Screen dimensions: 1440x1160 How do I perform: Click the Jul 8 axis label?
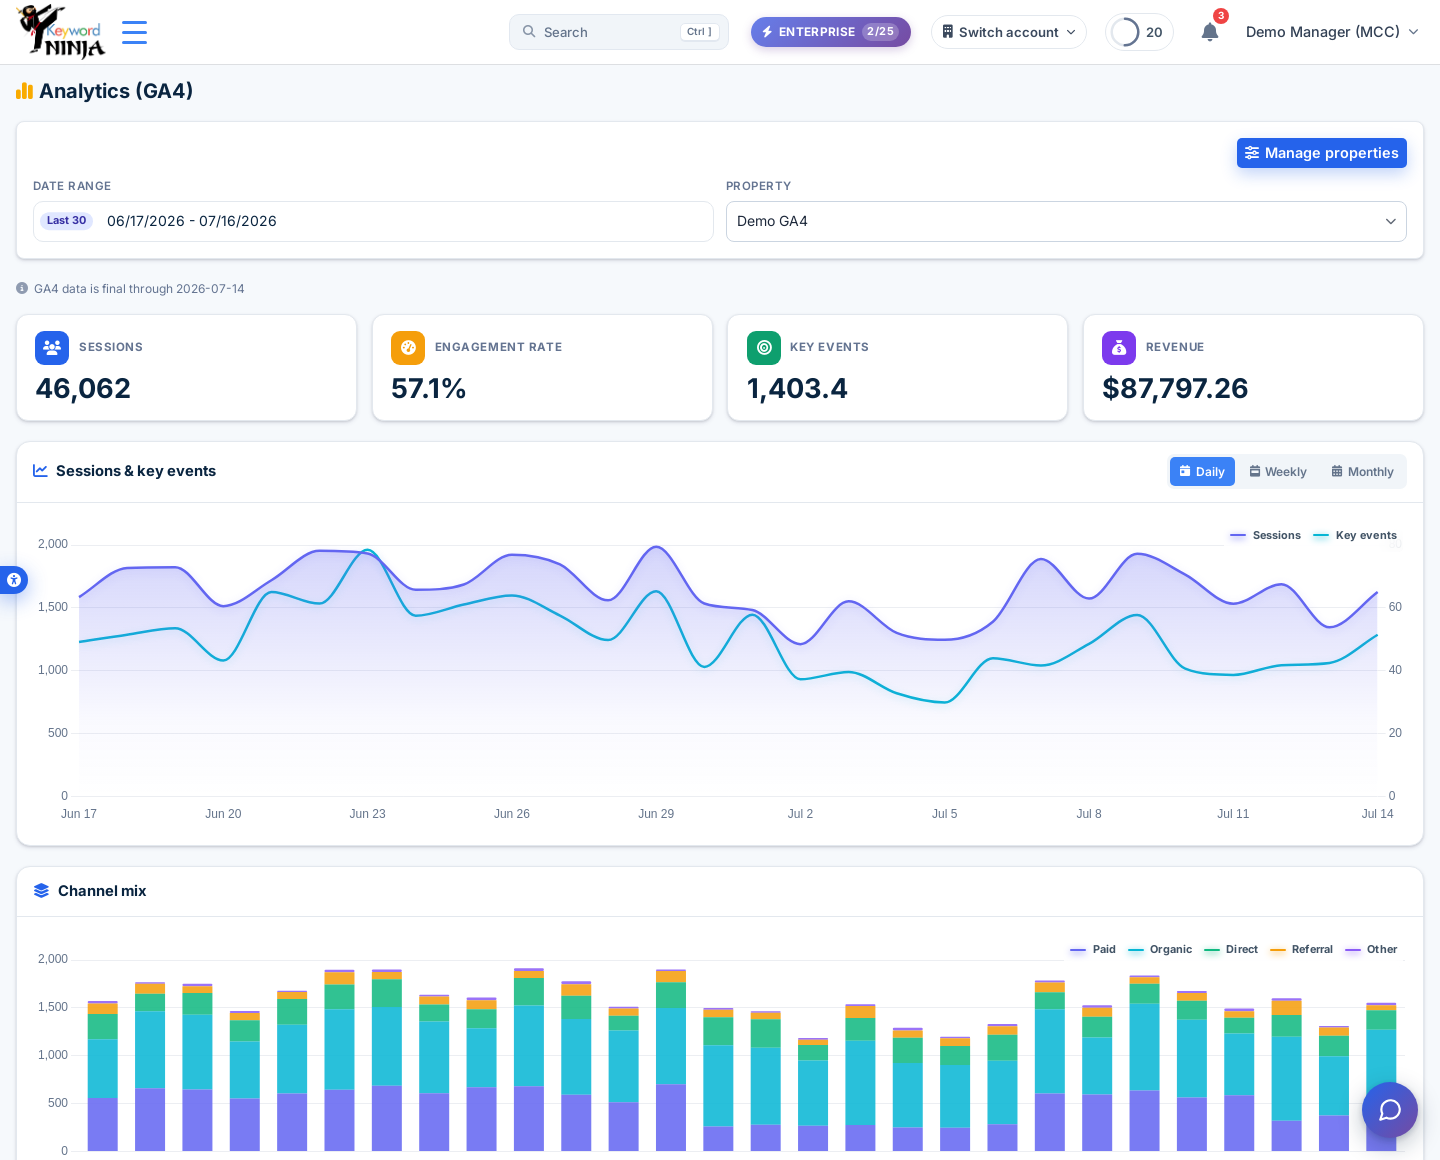pos(1089,814)
